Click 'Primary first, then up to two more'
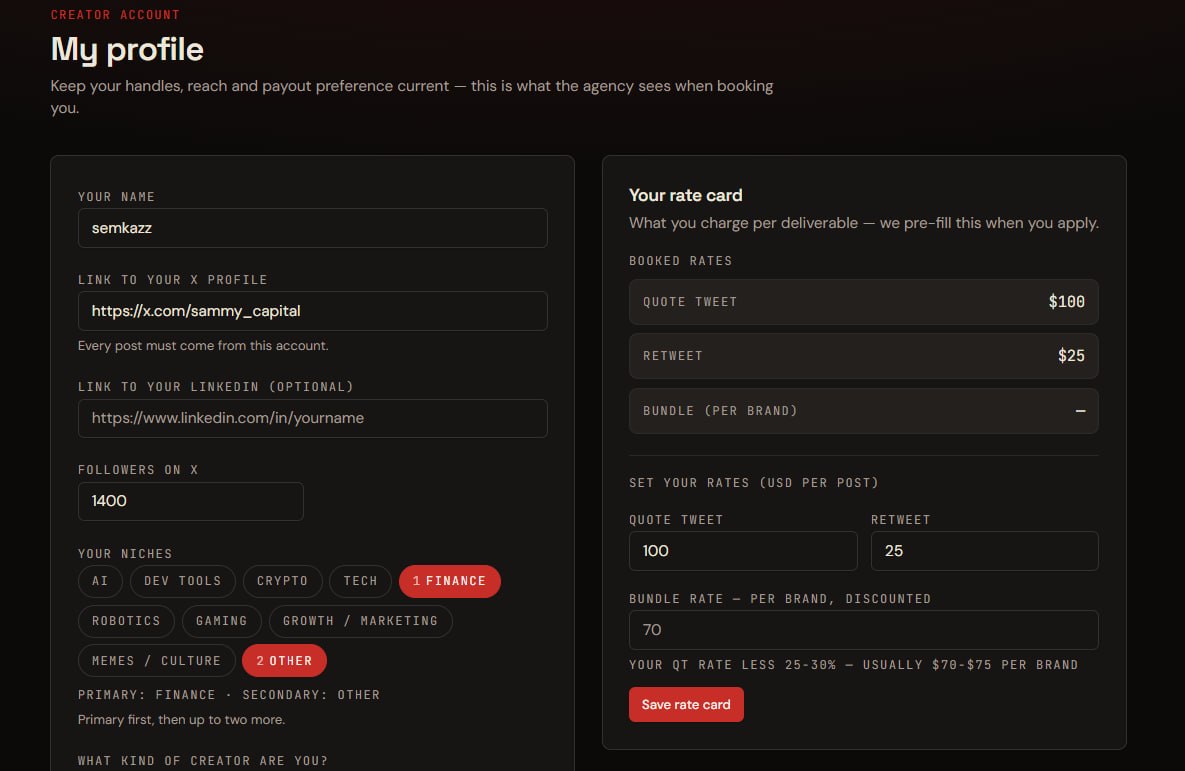1185x771 pixels. click(181, 720)
